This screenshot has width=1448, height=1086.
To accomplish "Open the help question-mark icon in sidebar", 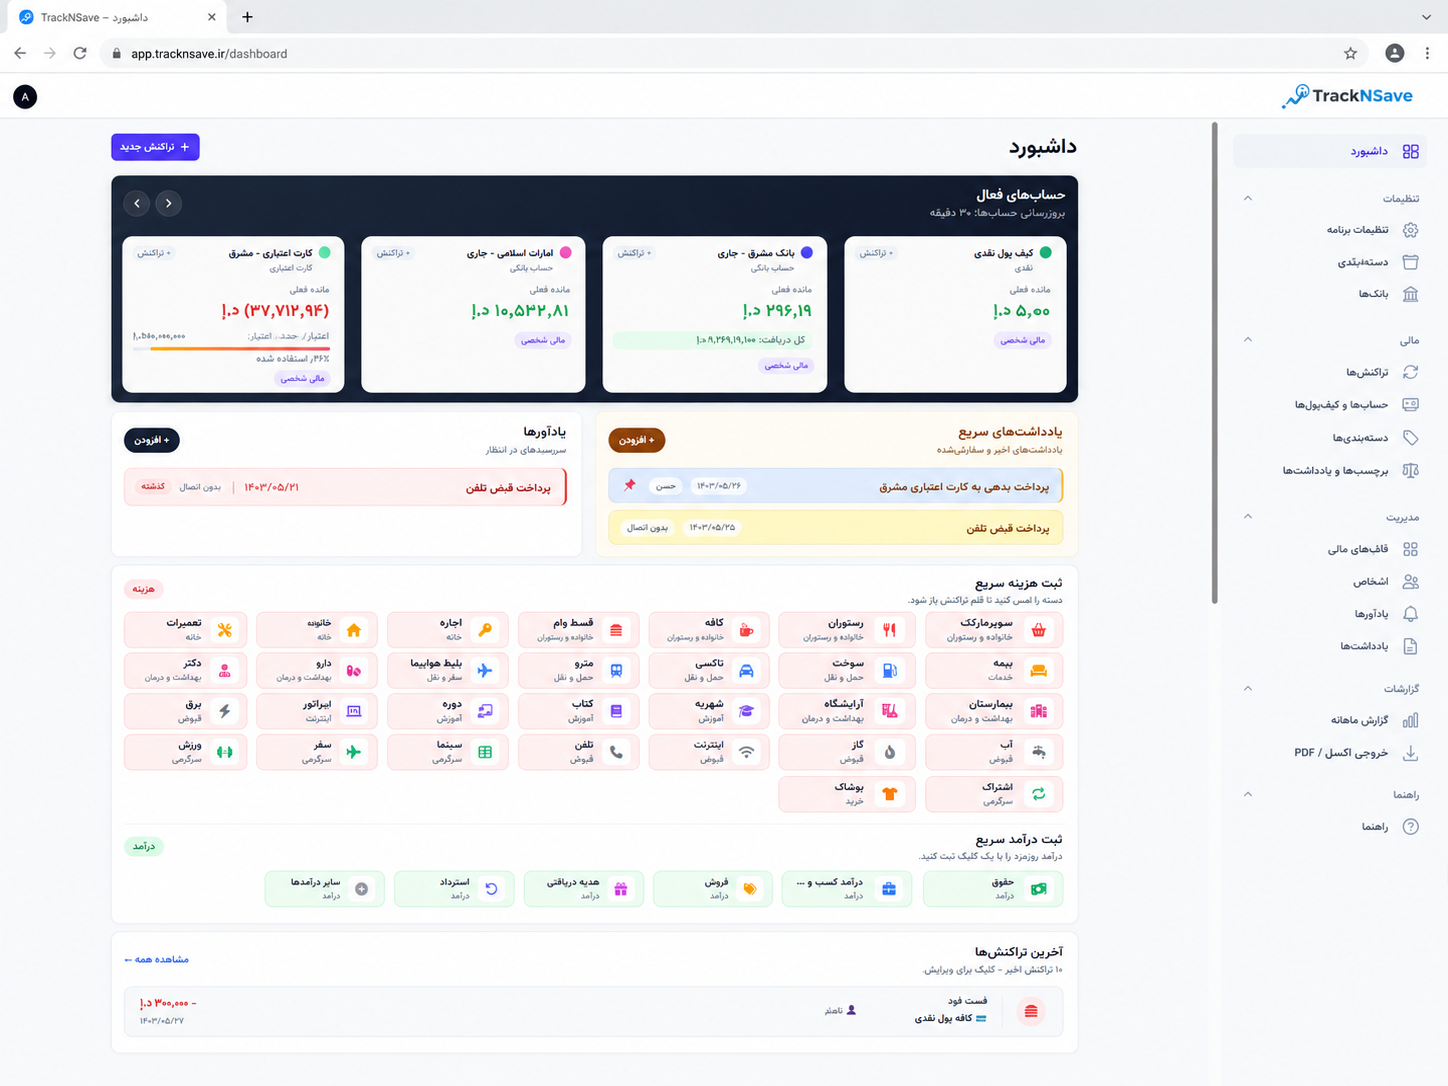I will (x=1410, y=826).
